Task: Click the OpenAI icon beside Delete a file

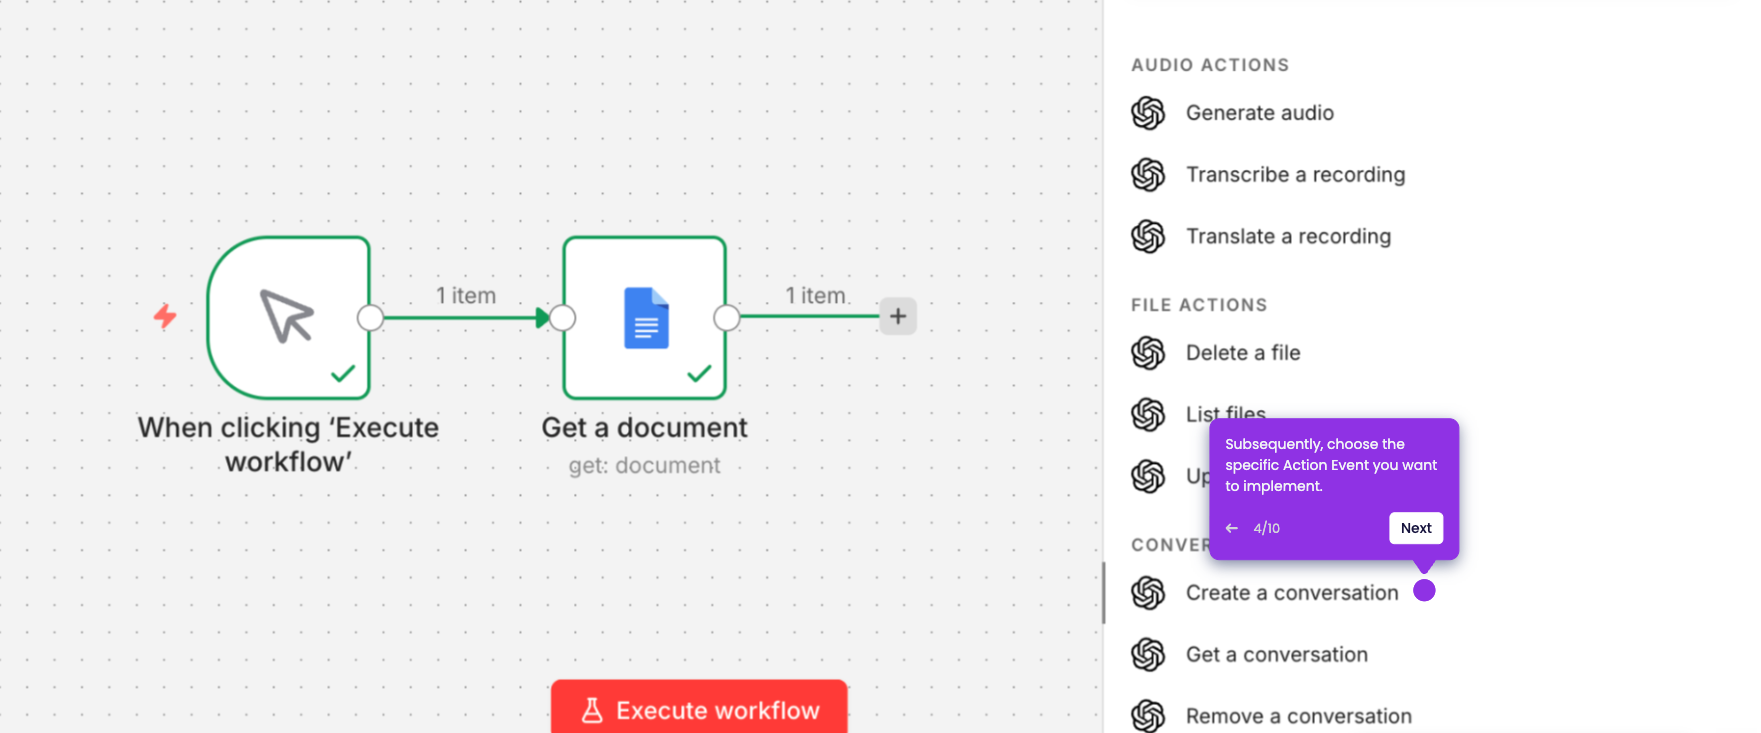Action: pyautogui.click(x=1148, y=353)
